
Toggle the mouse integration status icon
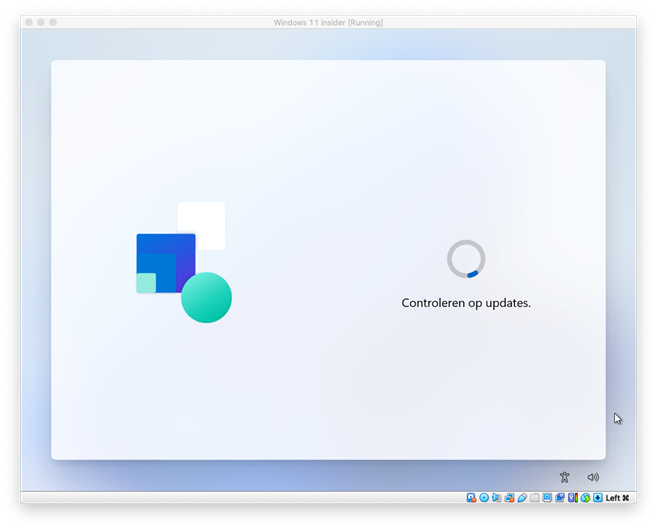pos(585,498)
